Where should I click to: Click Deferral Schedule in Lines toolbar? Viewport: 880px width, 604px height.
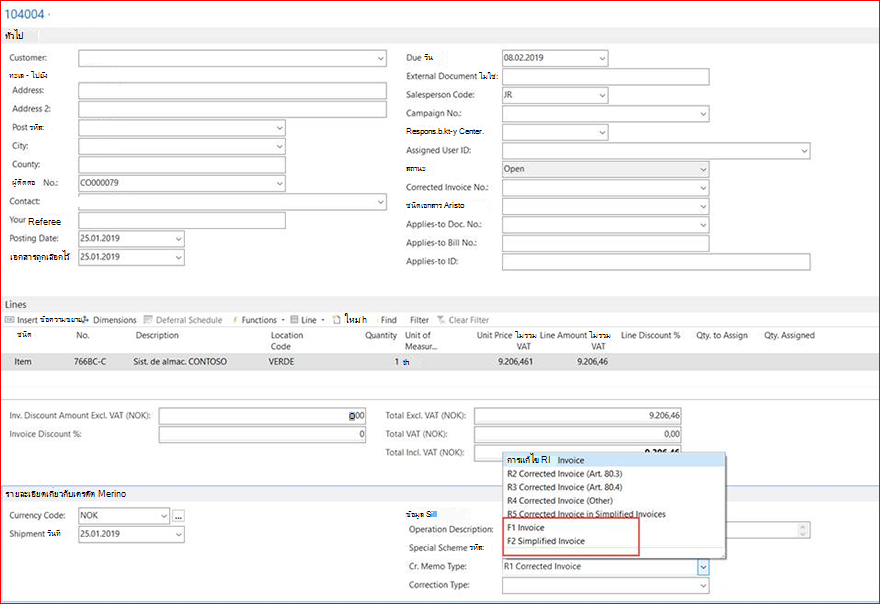183,320
